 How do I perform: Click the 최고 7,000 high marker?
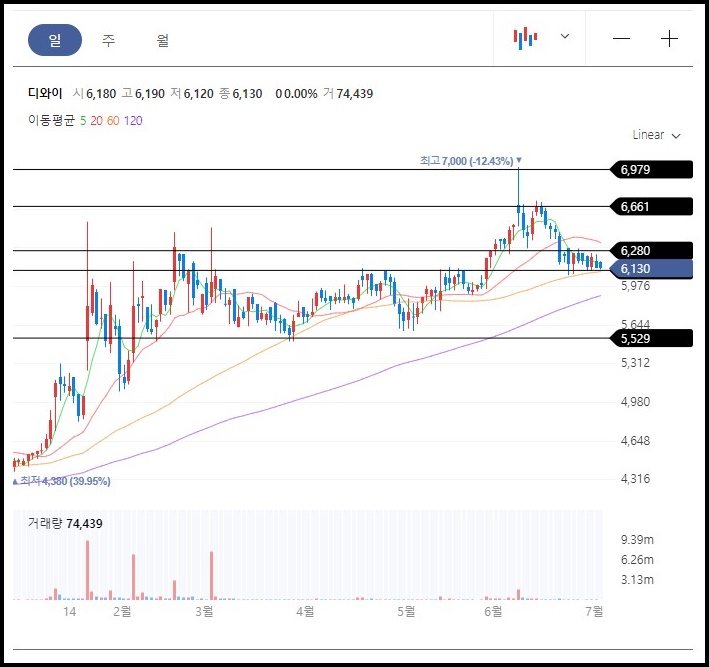click(x=471, y=161)
